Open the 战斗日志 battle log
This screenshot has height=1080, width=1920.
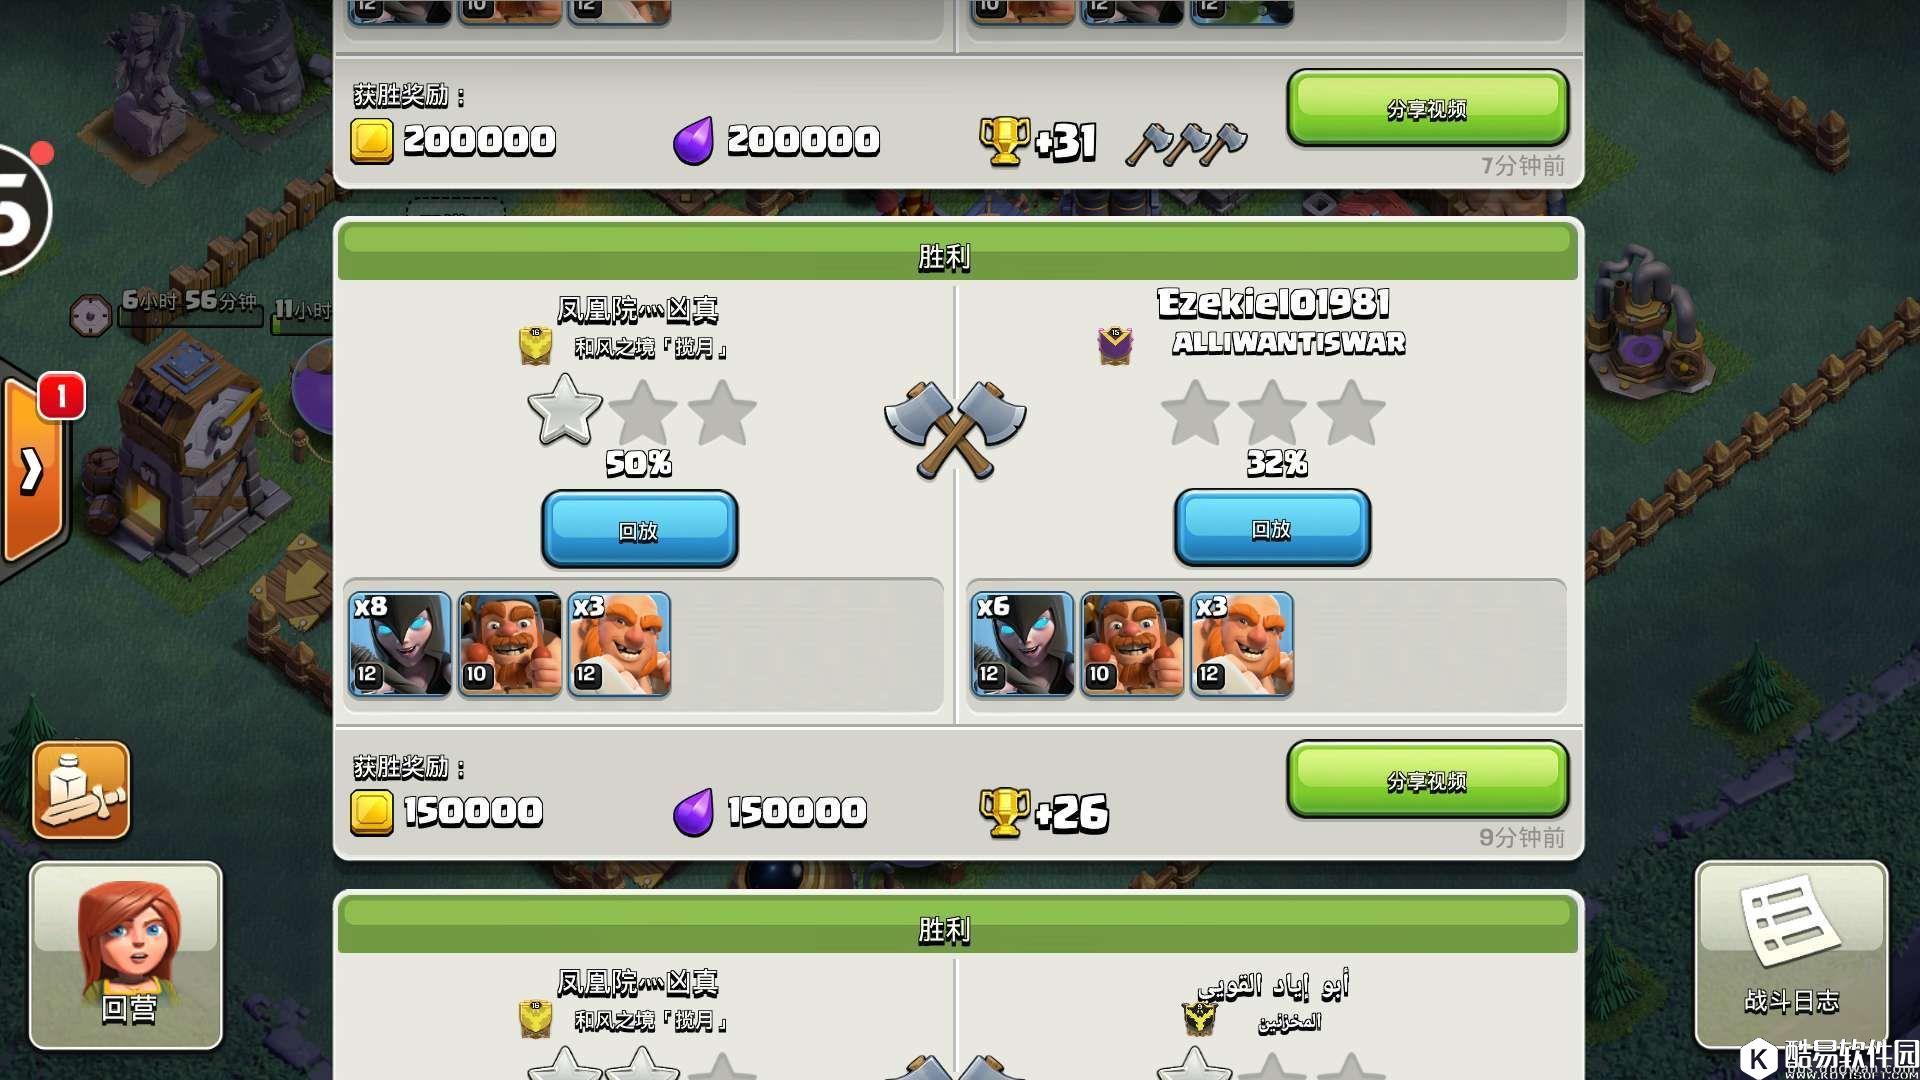tap(1791, 954)
